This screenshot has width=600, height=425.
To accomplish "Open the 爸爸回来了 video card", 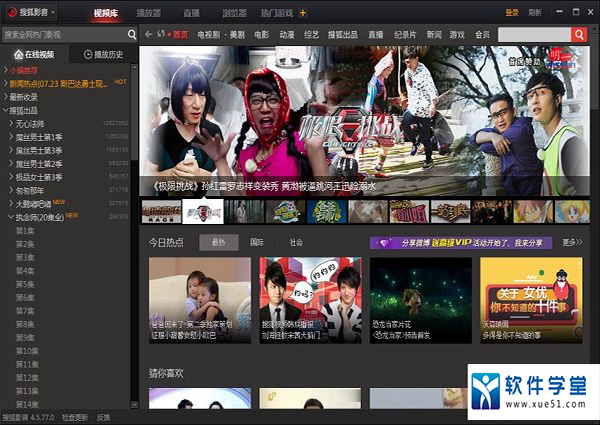I will tap(200, 300).
